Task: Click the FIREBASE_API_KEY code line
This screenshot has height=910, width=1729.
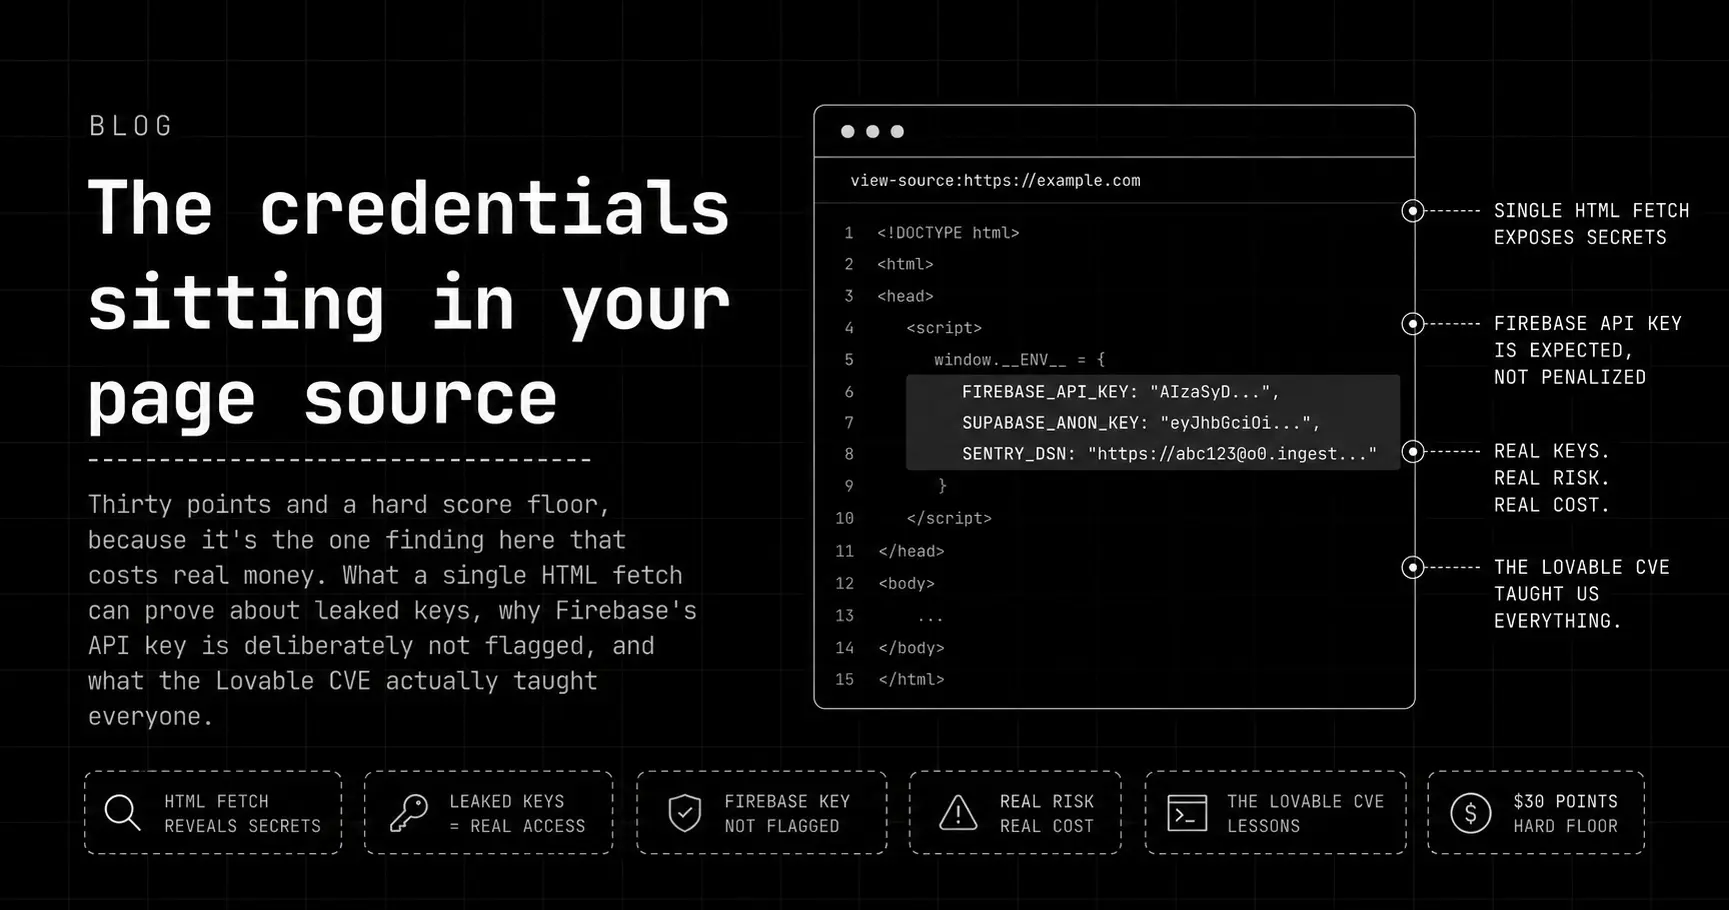Action: (1121, 392)
